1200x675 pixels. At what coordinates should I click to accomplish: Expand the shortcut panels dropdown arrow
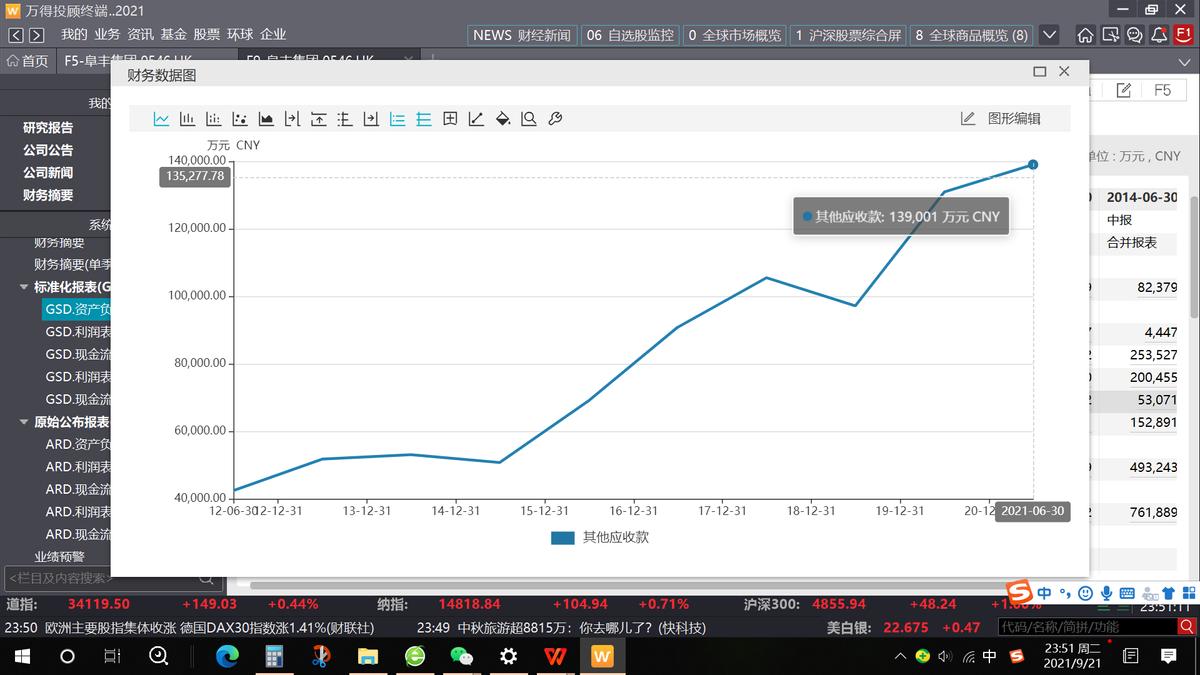[1049, 35]
